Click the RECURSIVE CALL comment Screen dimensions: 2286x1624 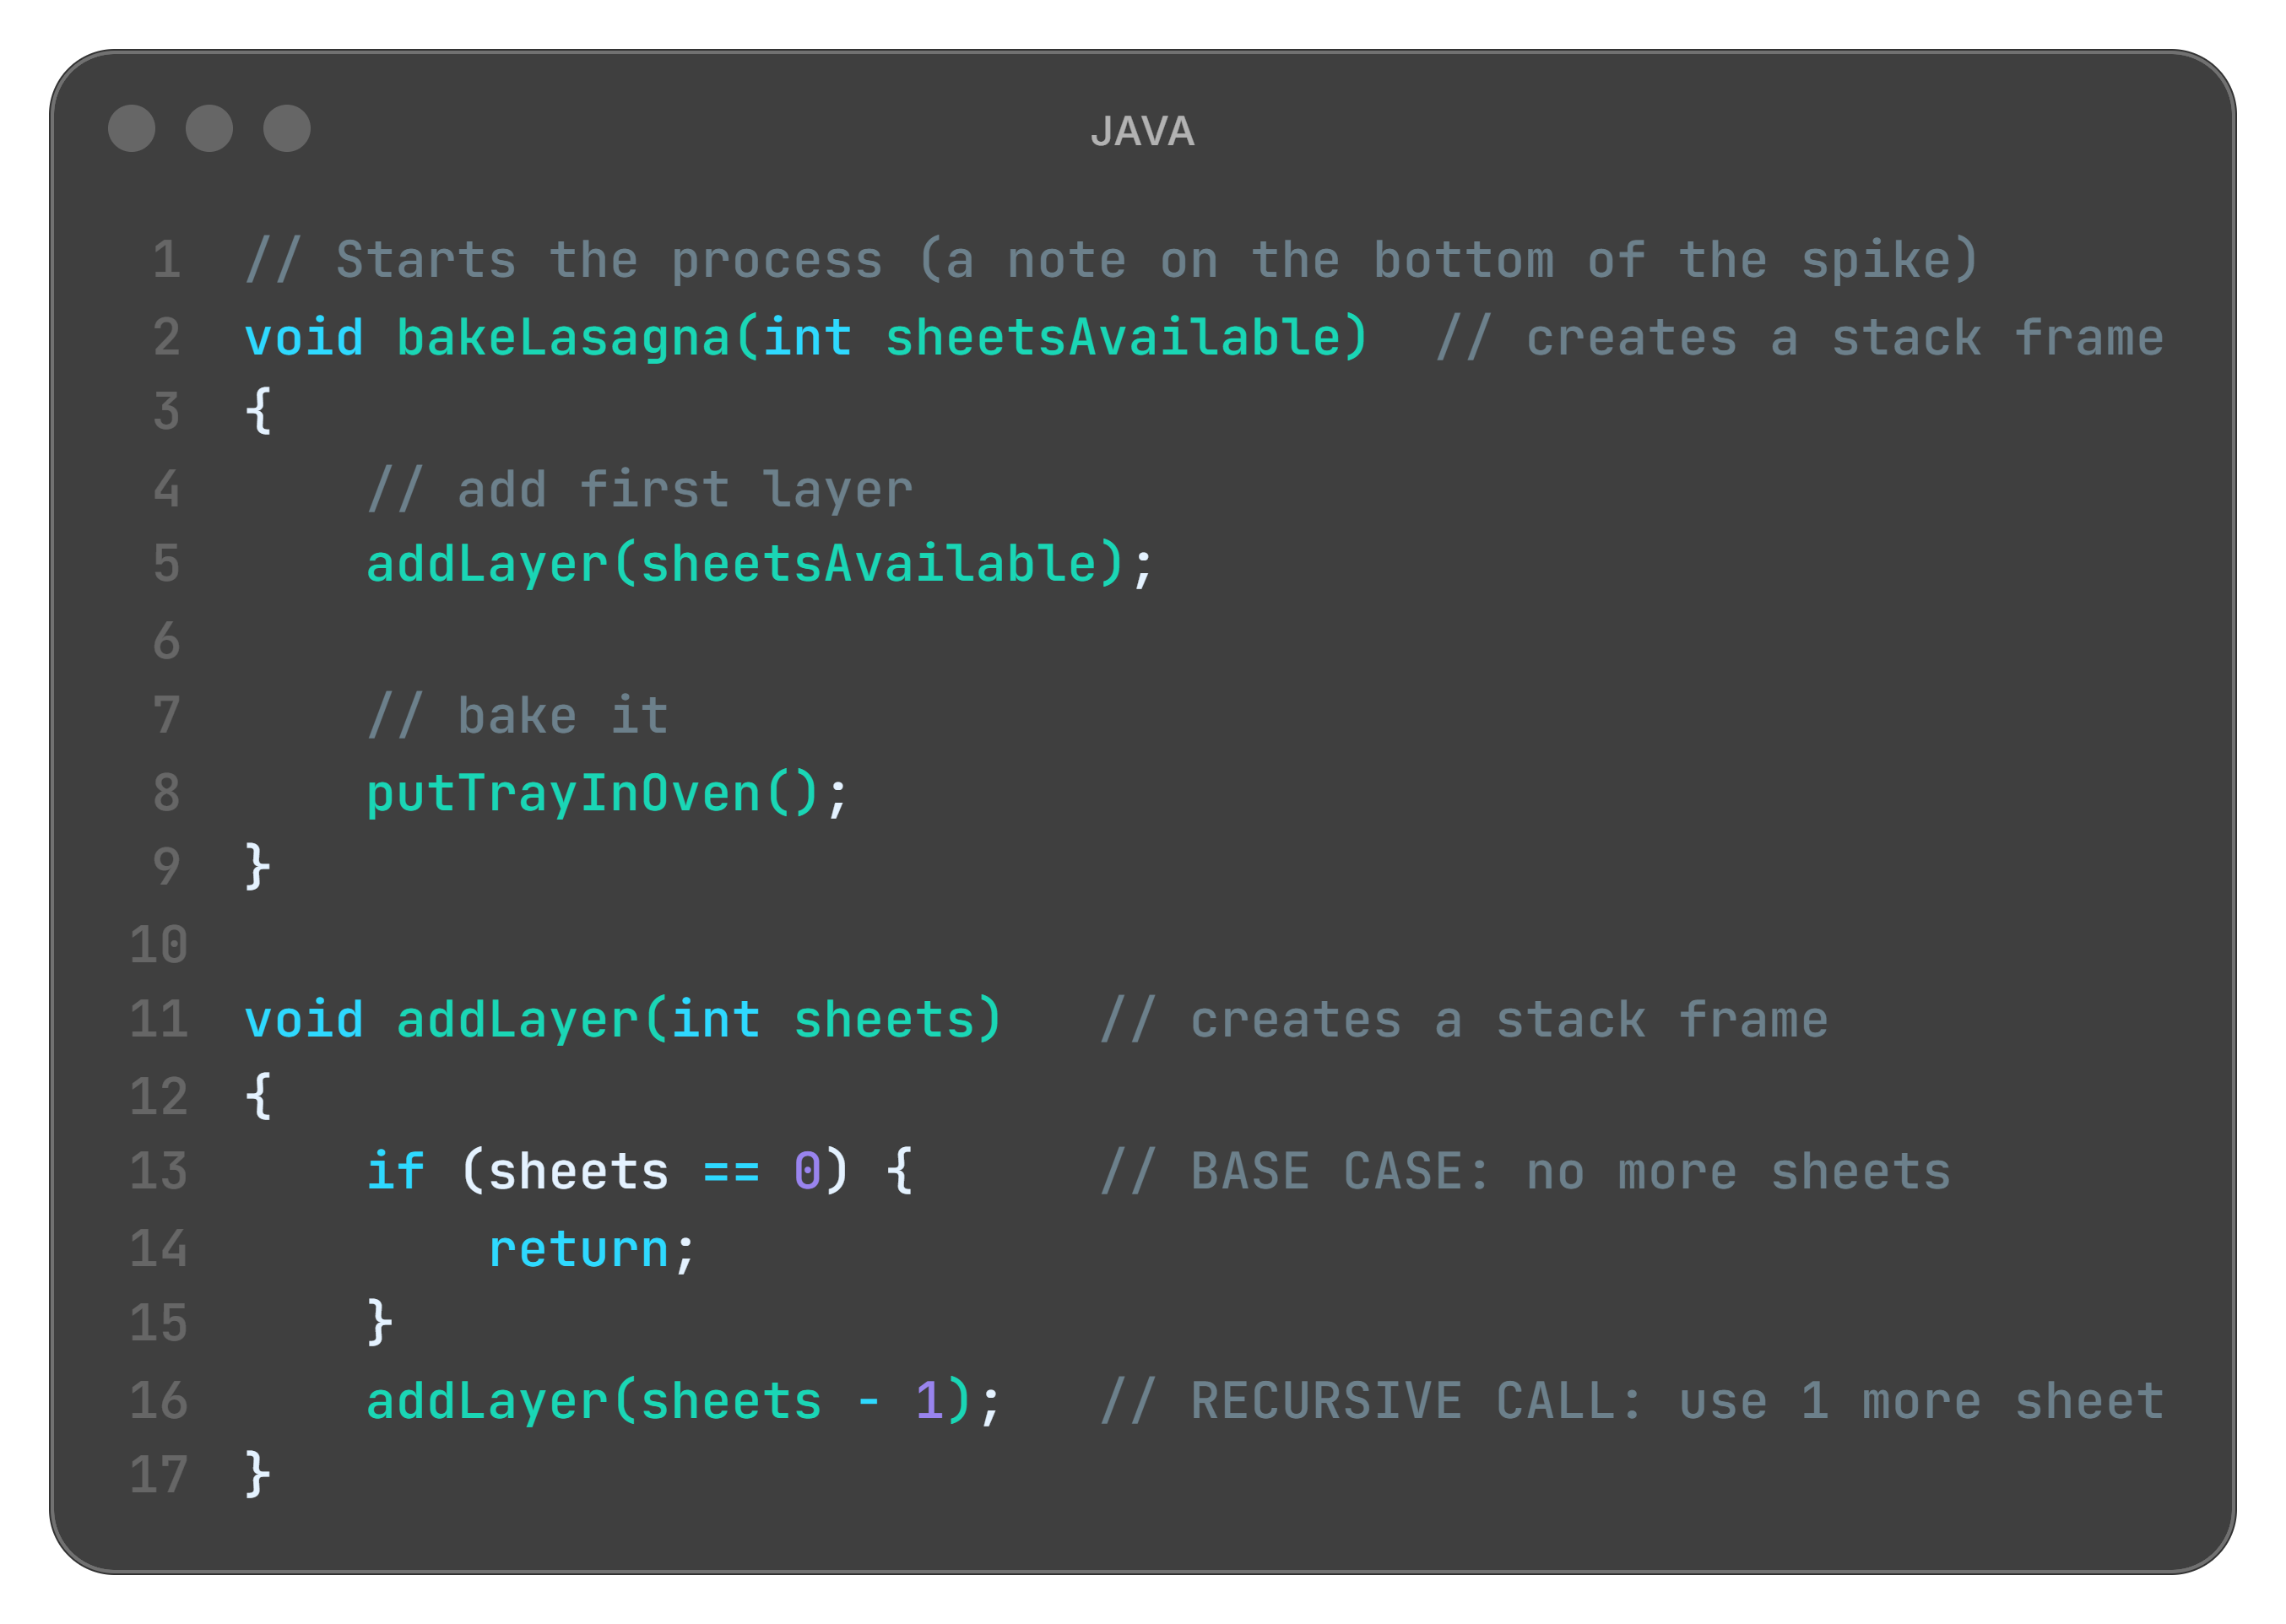[x=1632, y=1401]
